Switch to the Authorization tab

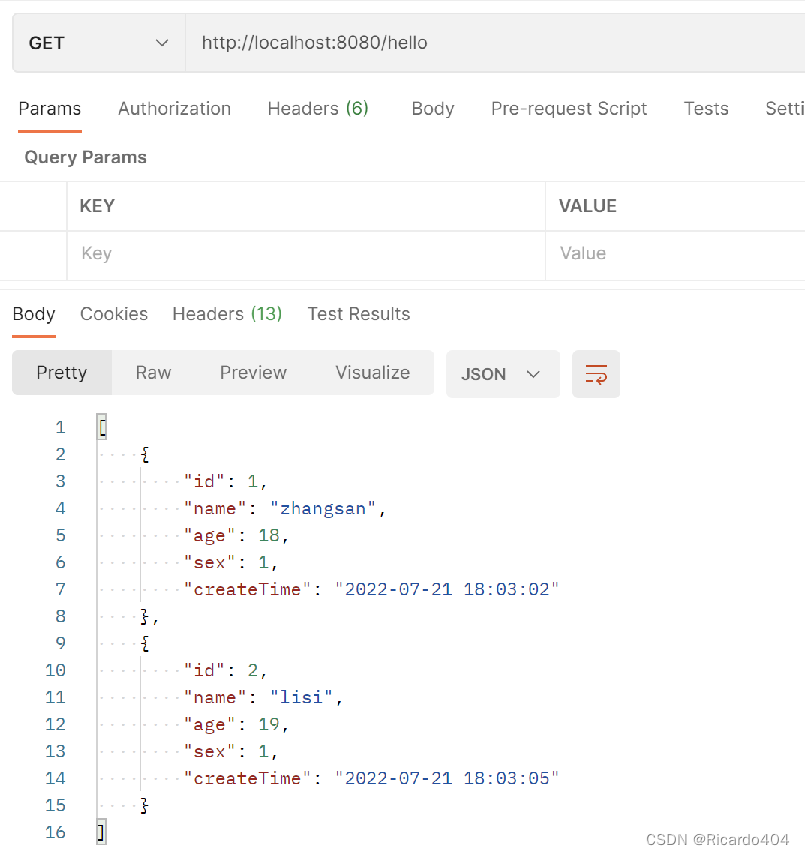[x=174, y=109]
